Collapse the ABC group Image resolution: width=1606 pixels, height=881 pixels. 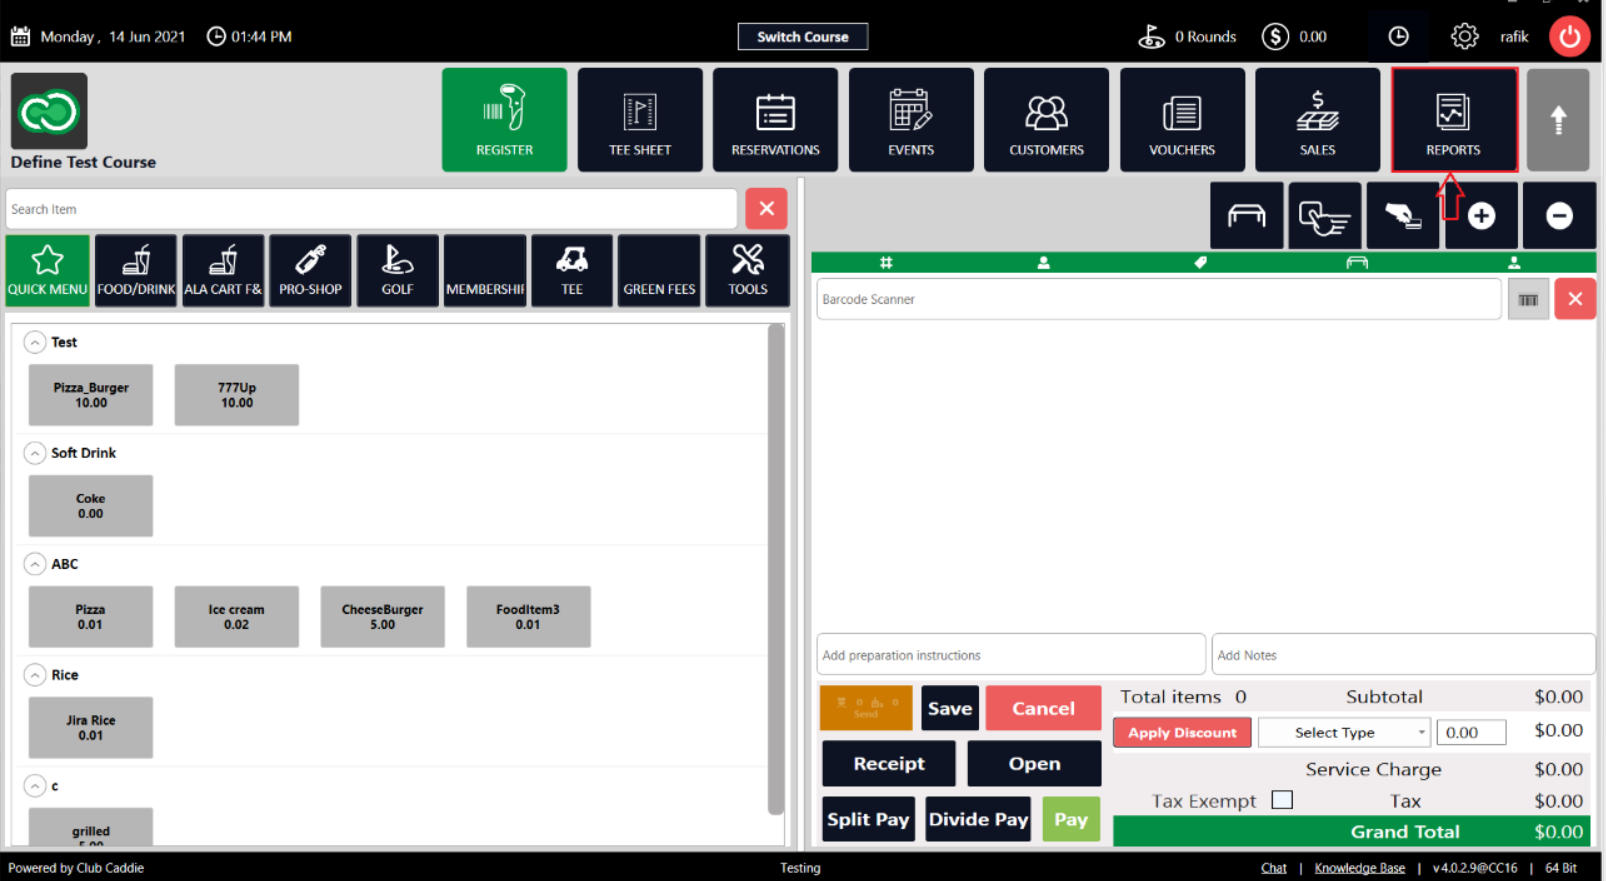[x=35, y=565]
